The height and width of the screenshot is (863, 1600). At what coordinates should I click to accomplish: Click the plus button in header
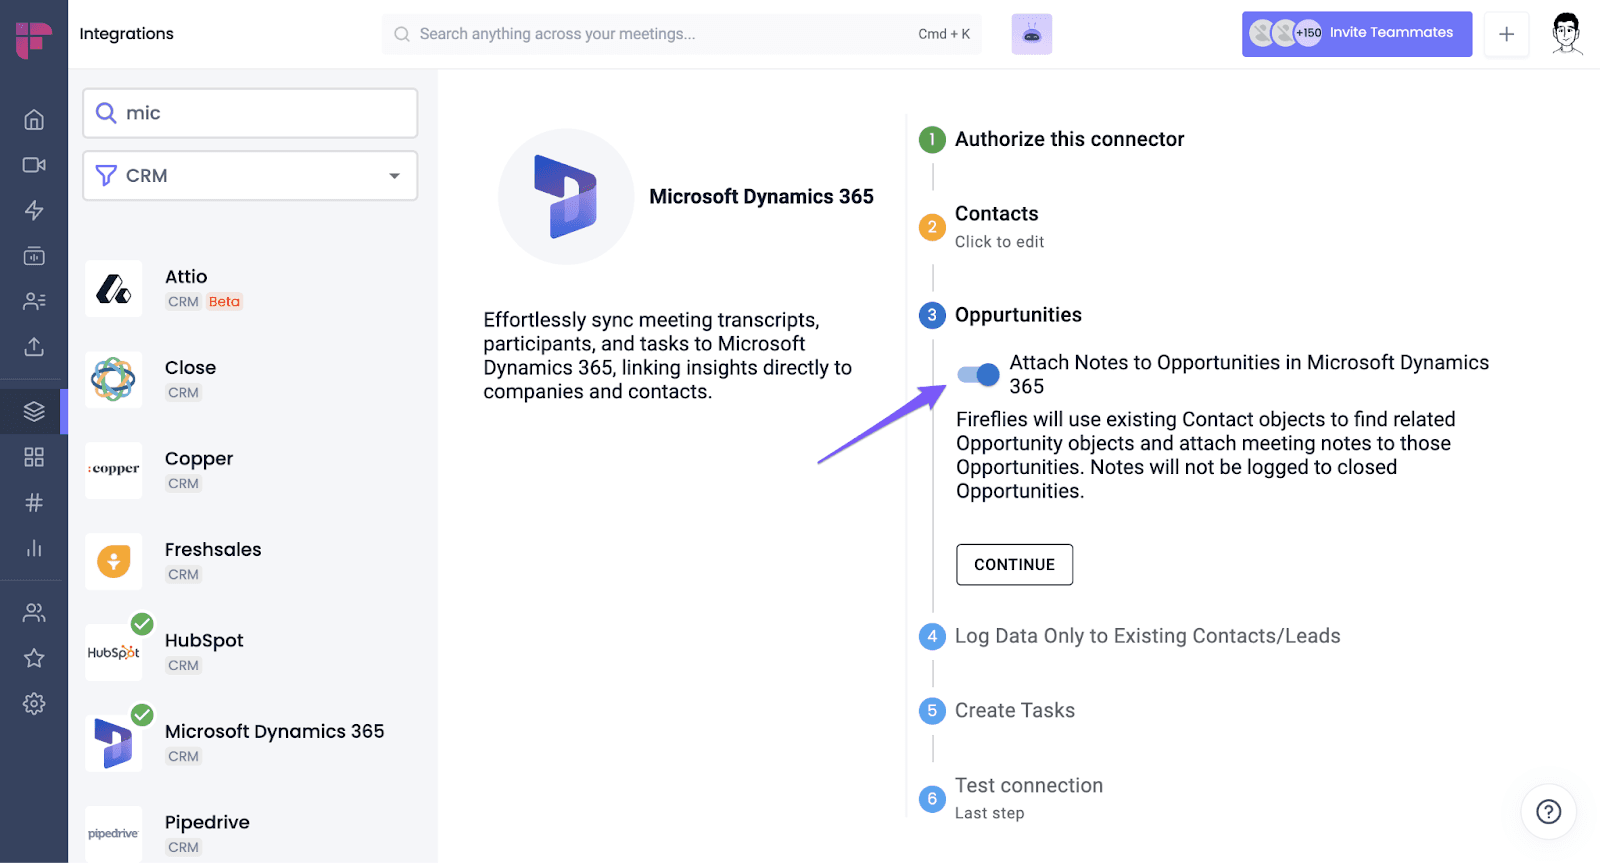tap(1506, 34)
